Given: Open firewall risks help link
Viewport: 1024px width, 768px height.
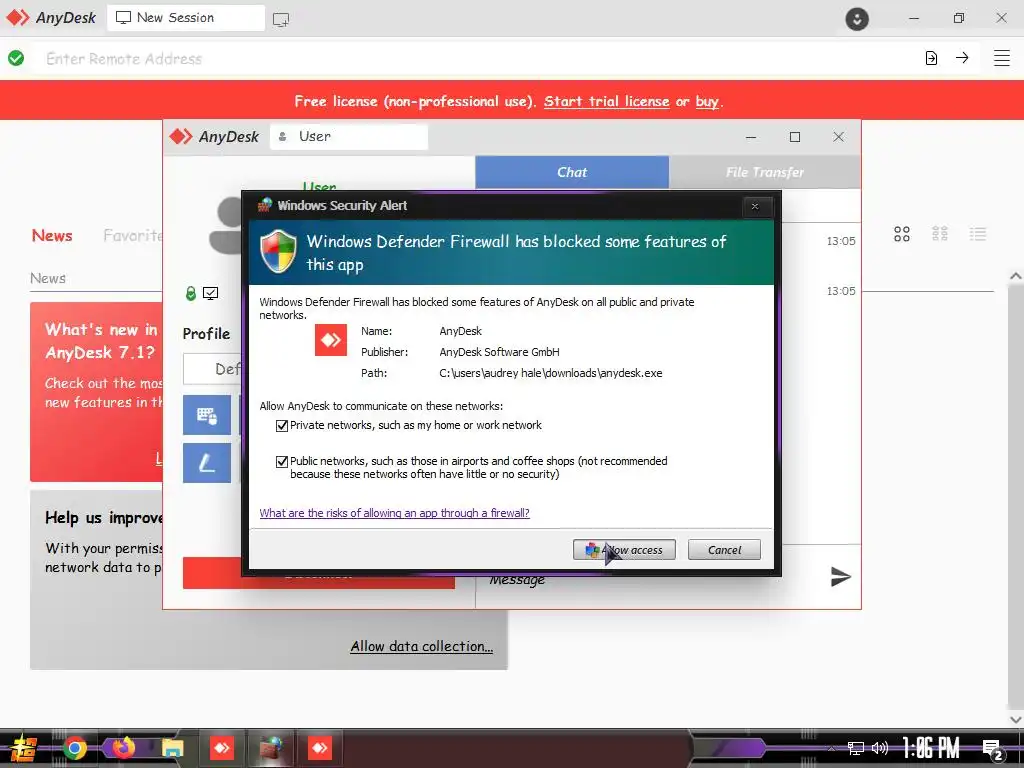Looking at the screenshot, I should tap(394, 513).
